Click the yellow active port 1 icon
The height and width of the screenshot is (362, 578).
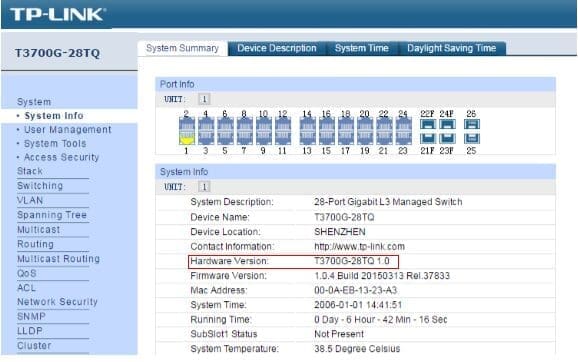(x=187, y=139)
